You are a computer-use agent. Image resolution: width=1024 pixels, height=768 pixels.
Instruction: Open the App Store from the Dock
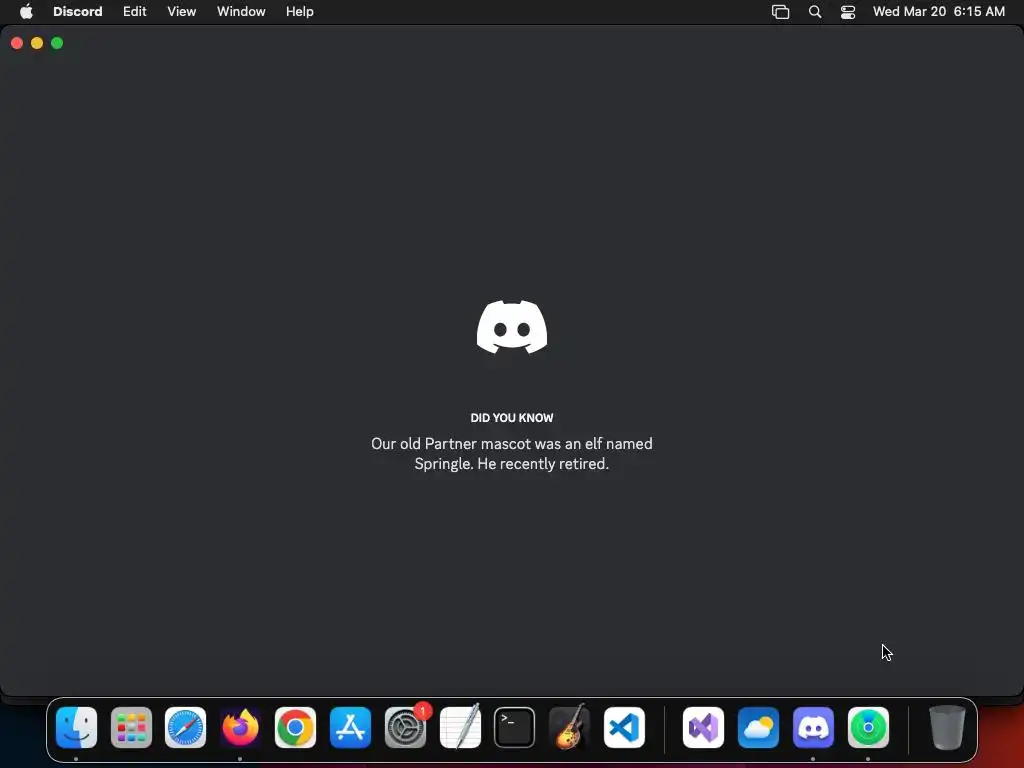click(x=351, y=728)
